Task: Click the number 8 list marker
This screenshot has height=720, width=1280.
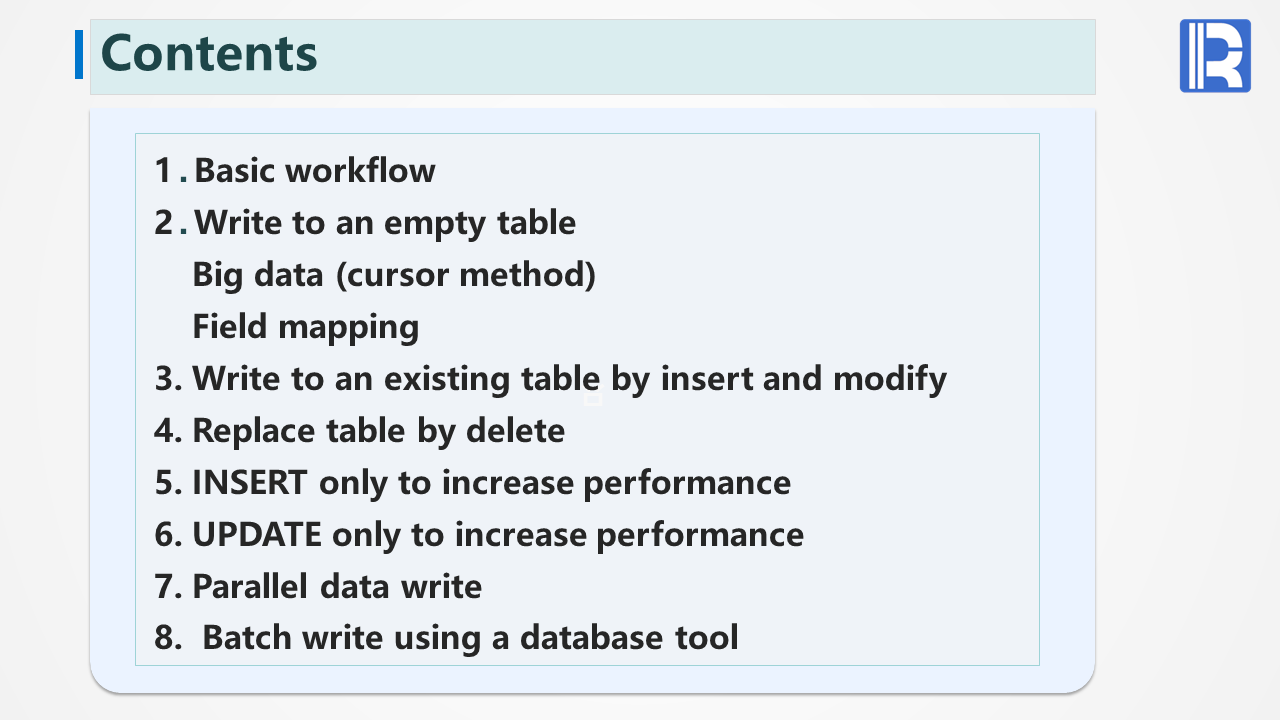Action: (165, 637)
